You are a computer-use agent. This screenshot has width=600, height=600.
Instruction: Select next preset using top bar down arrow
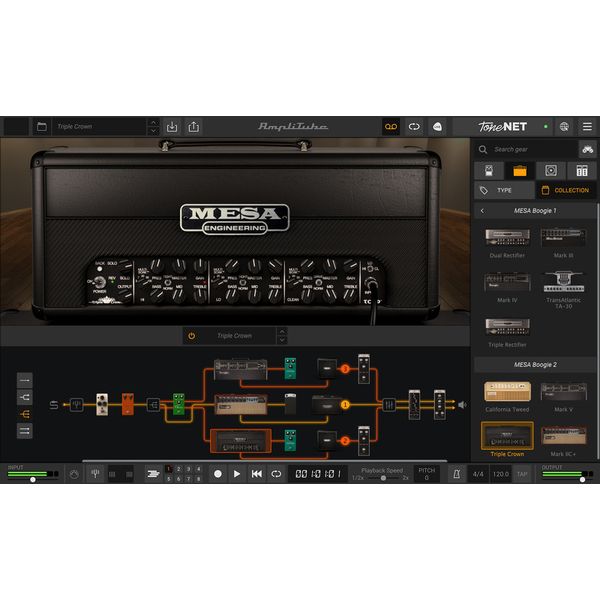(153, 131)
